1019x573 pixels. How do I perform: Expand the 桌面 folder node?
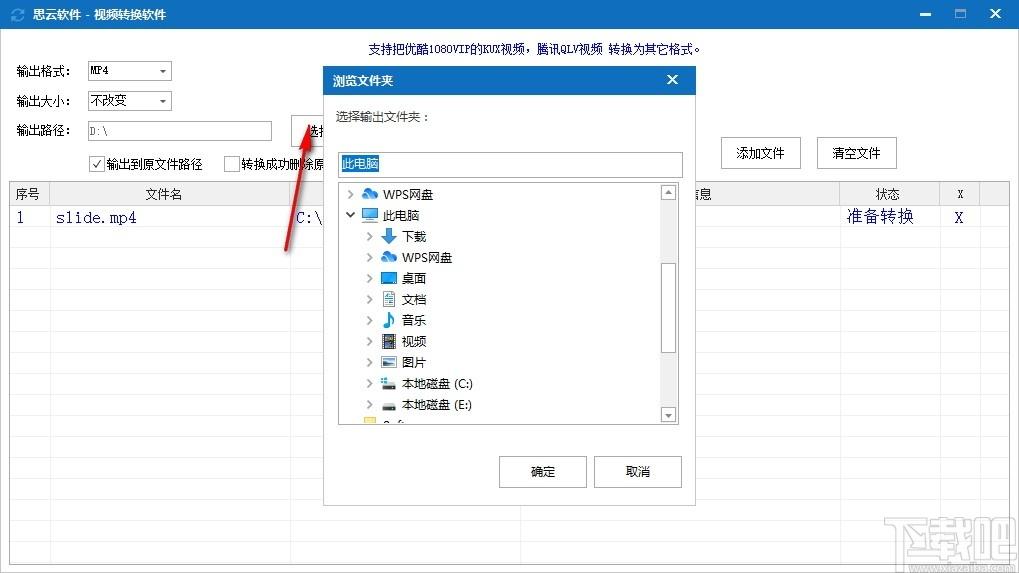coord(369,278)
